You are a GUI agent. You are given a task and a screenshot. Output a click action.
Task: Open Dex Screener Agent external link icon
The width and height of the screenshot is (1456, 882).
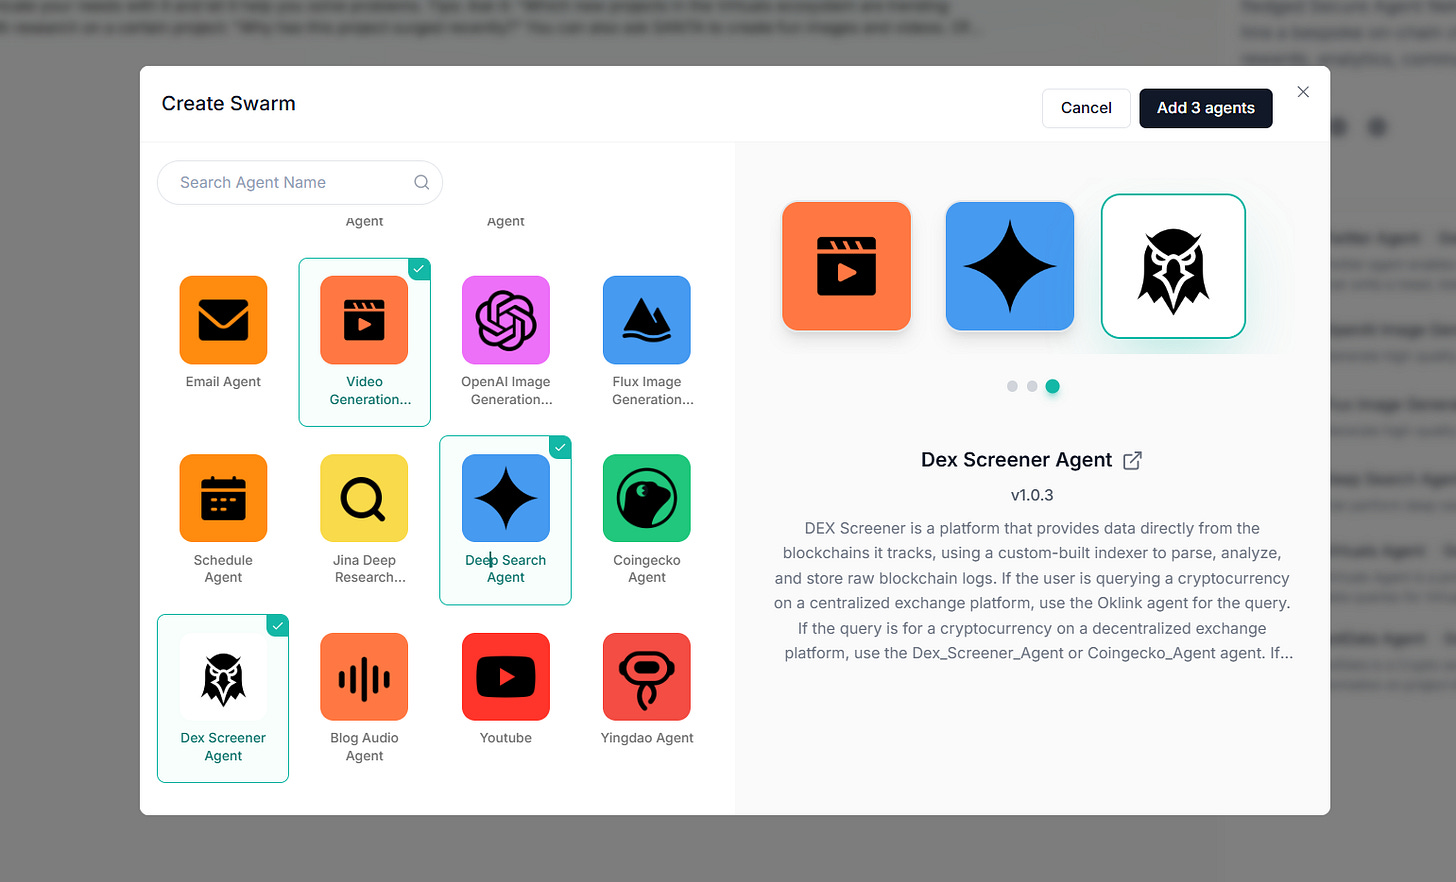pos(1132,460)
